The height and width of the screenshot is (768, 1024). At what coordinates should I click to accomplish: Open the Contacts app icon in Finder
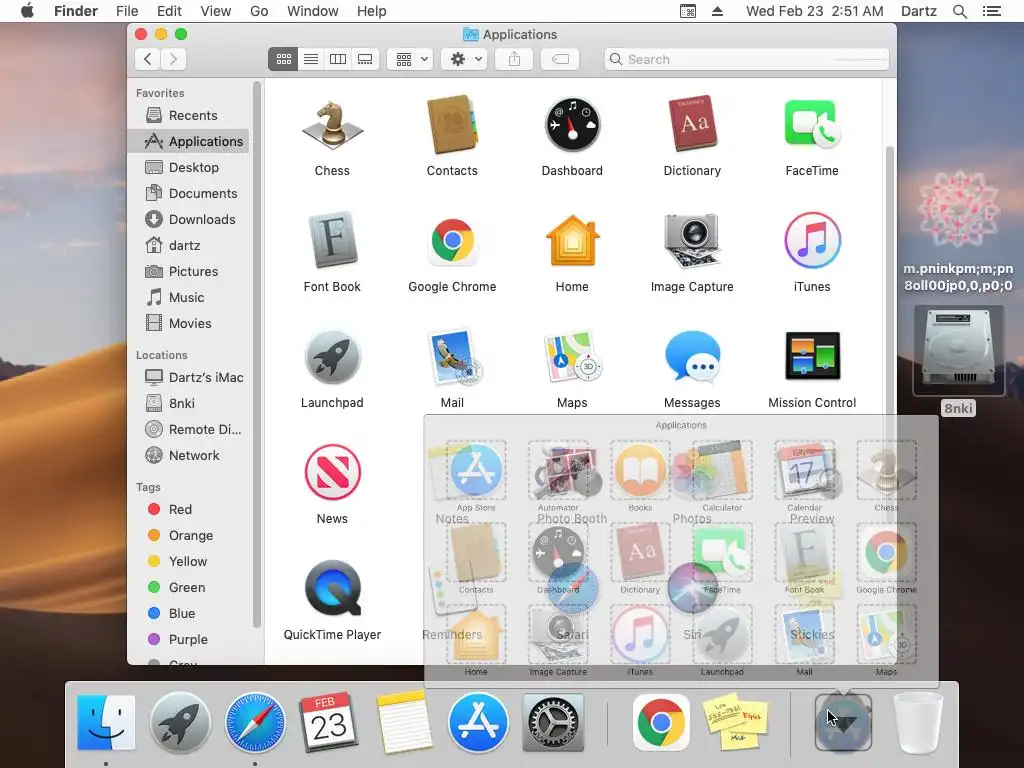(452, 125)
